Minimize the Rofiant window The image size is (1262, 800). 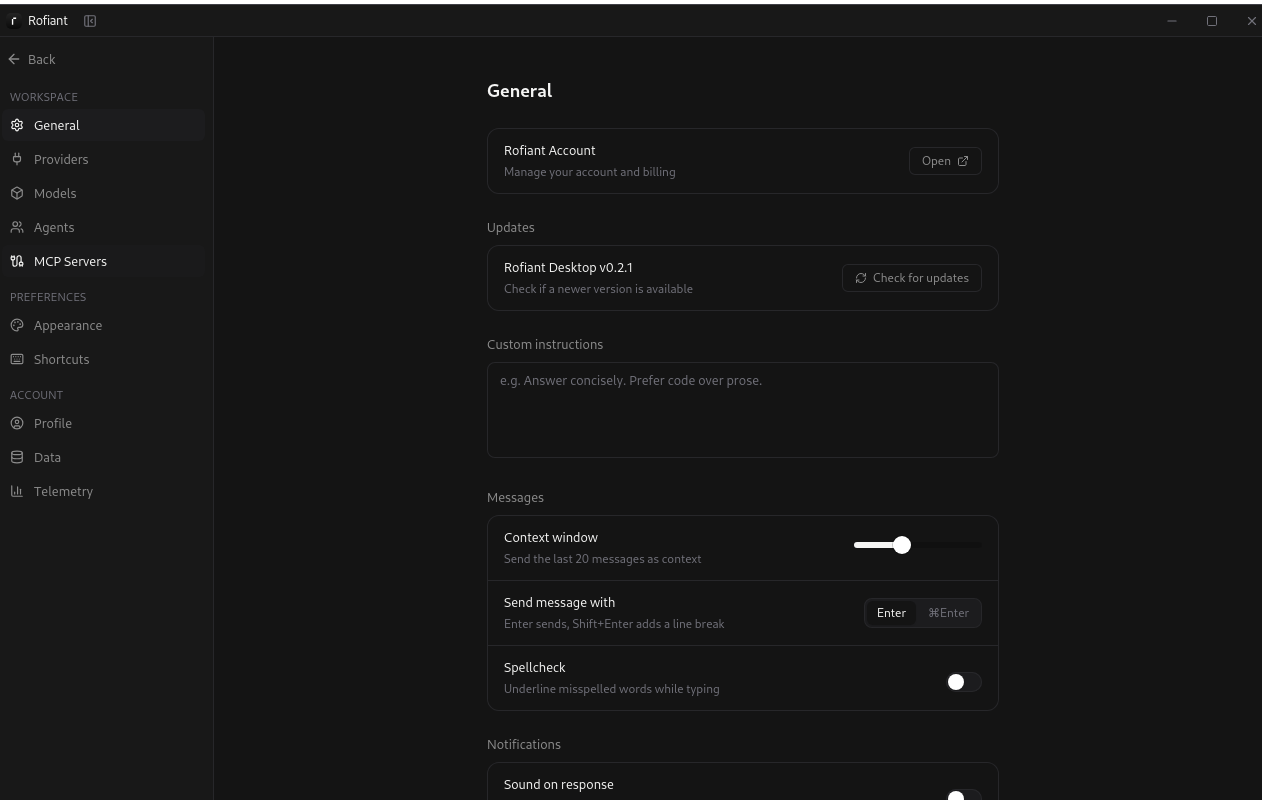pyautogui.click(x=1172, y=21)
